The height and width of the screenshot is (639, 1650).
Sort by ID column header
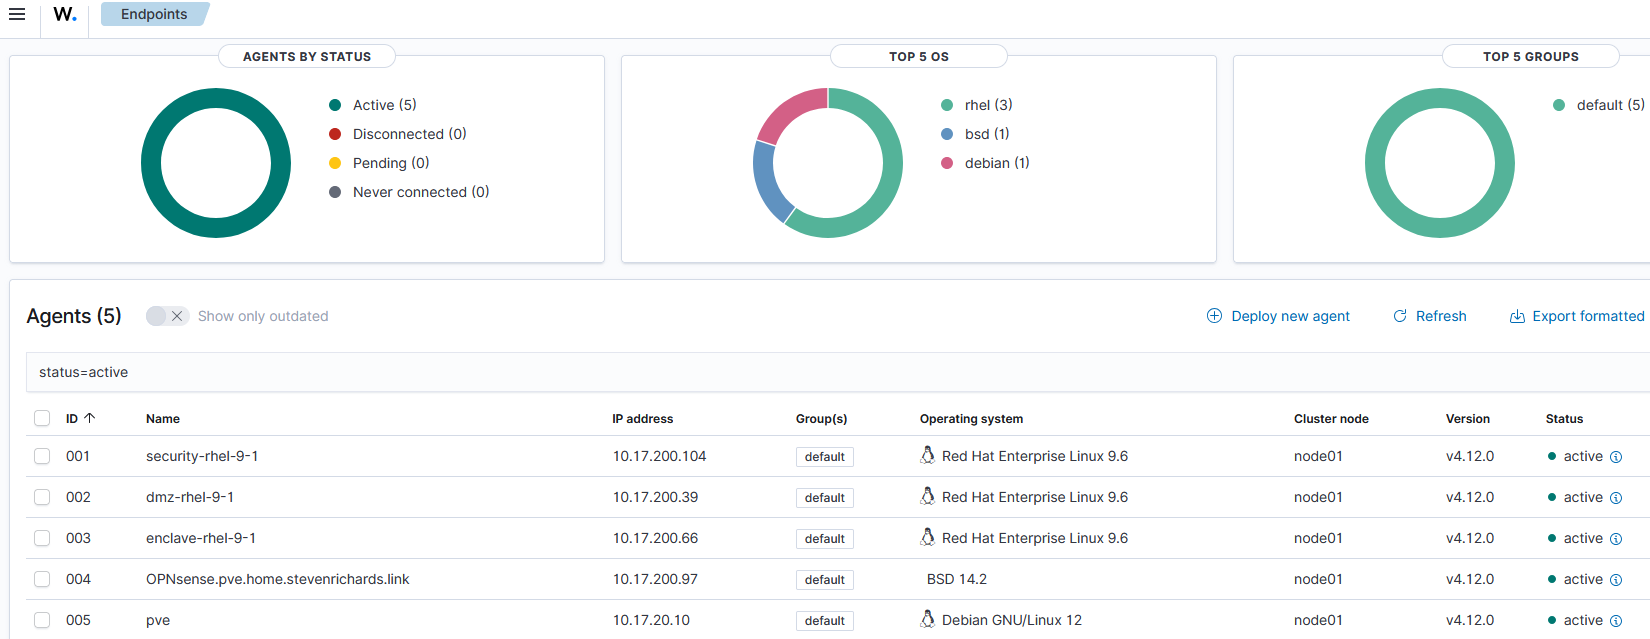80,418
